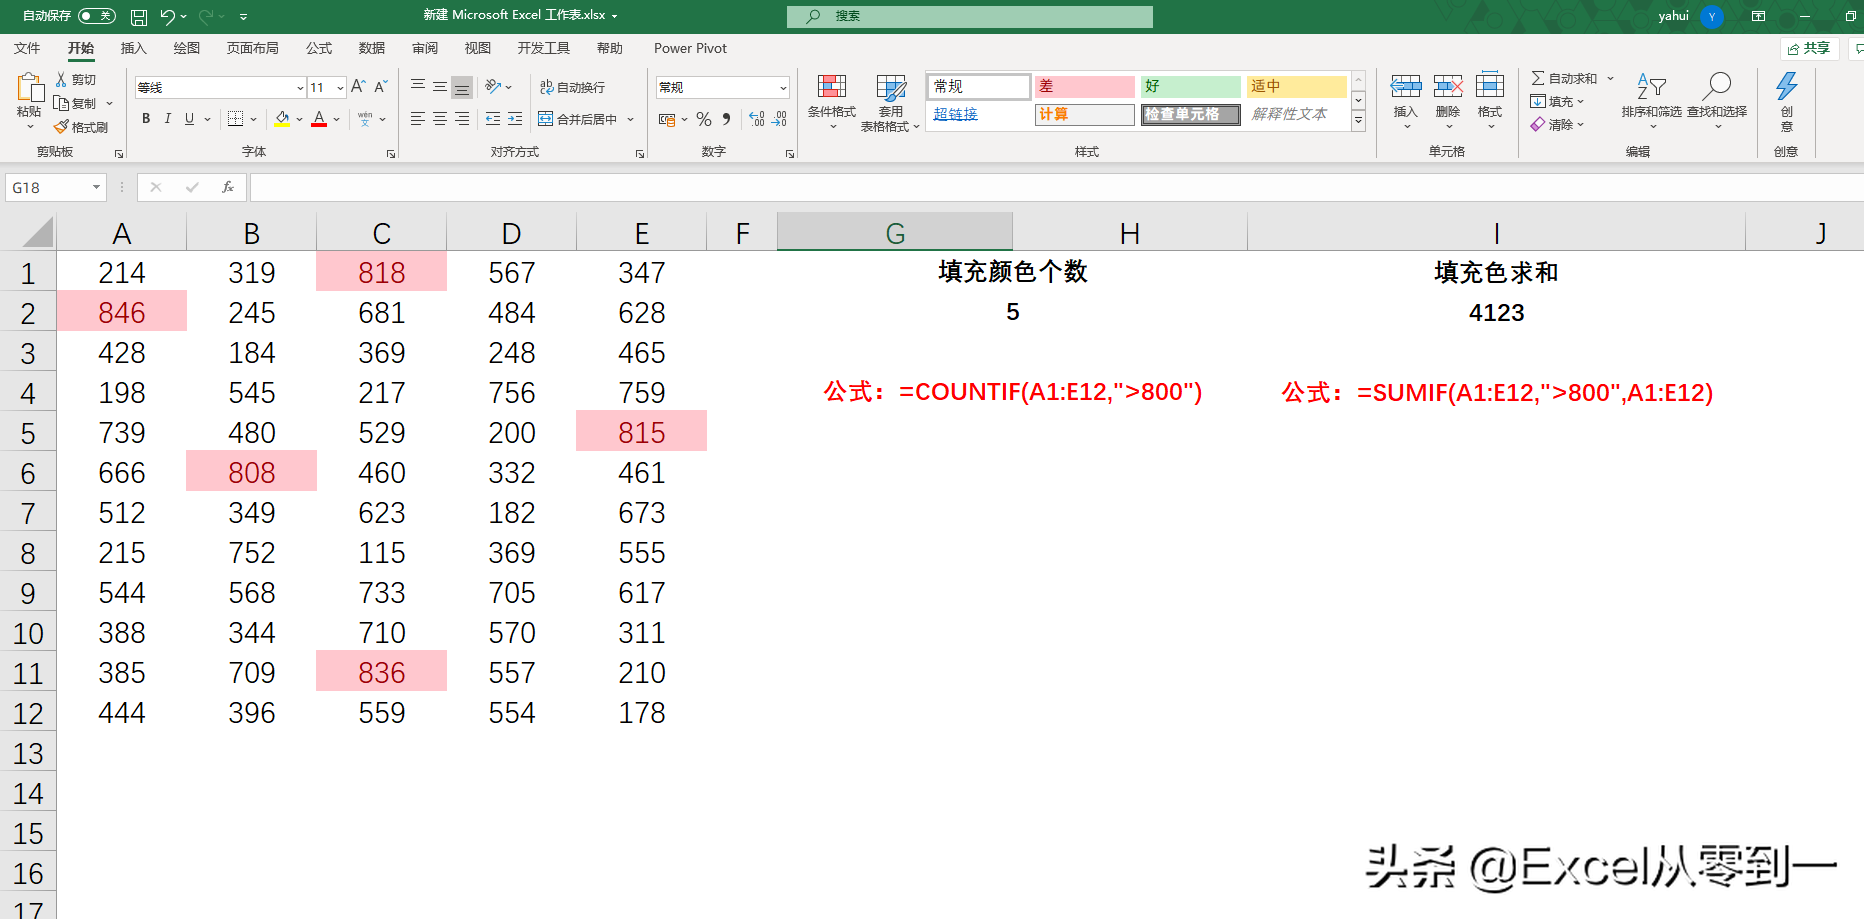The height and width of the screenshot is (919, 1864).
Task: Click the Sort and Filter icon
Action: 1651,87
